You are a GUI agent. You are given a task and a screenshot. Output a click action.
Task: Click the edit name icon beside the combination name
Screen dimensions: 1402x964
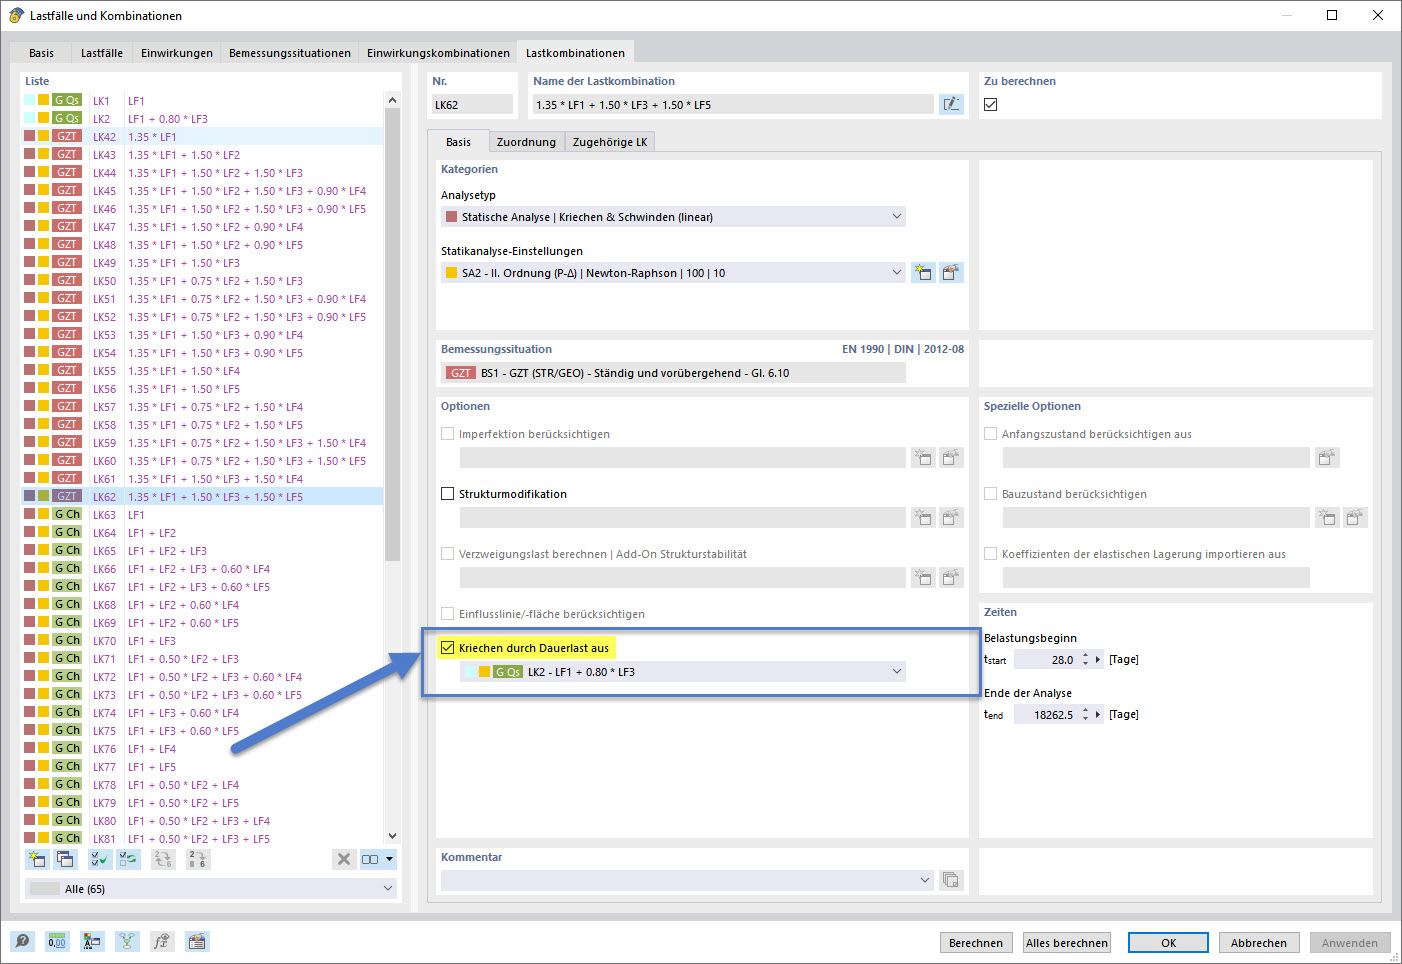[x=951, y=104]
